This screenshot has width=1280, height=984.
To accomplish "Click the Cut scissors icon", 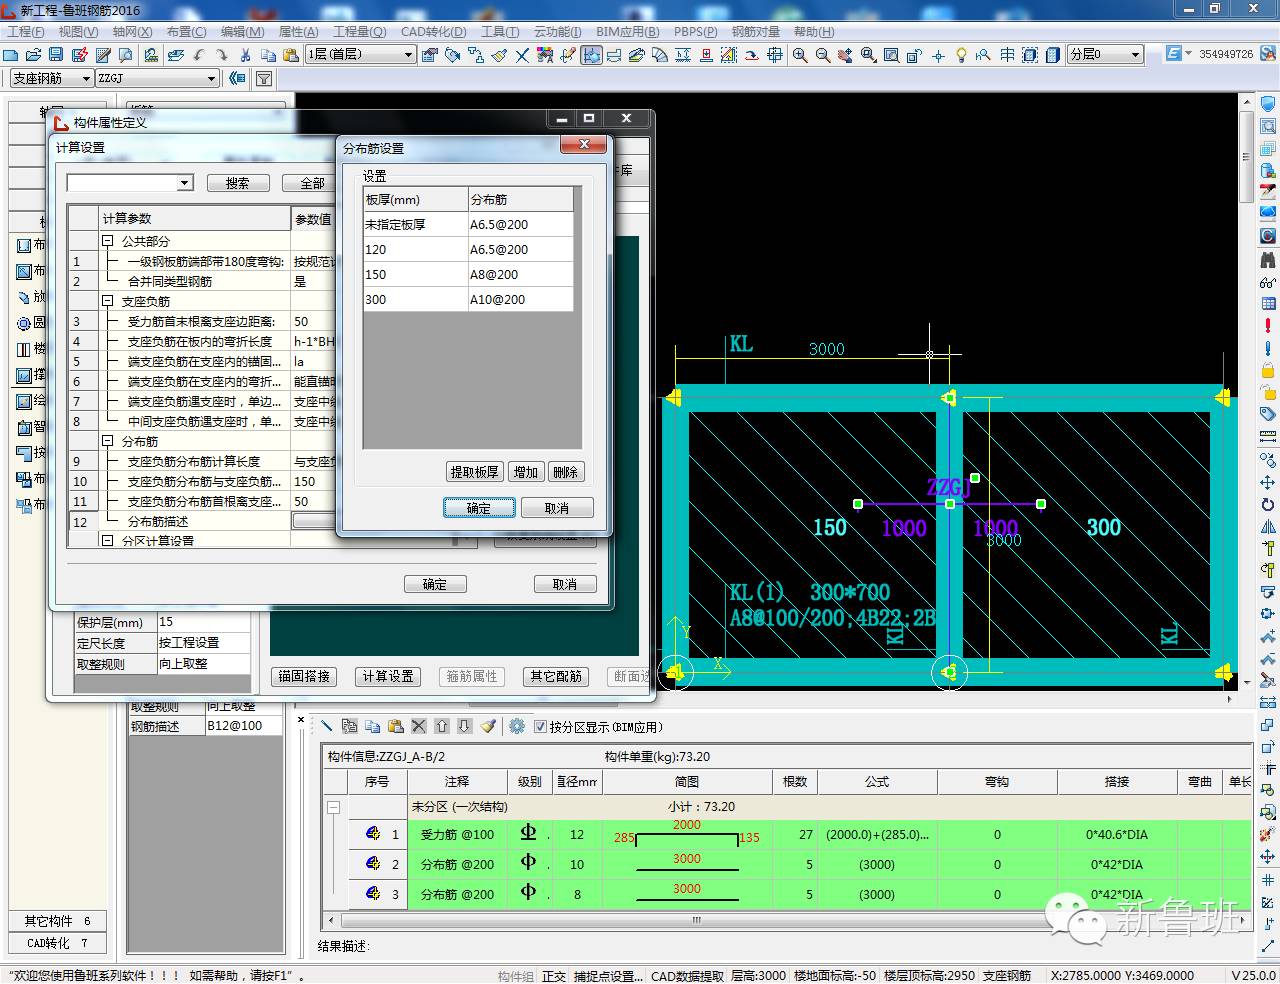I will click(x=245, y=55).
